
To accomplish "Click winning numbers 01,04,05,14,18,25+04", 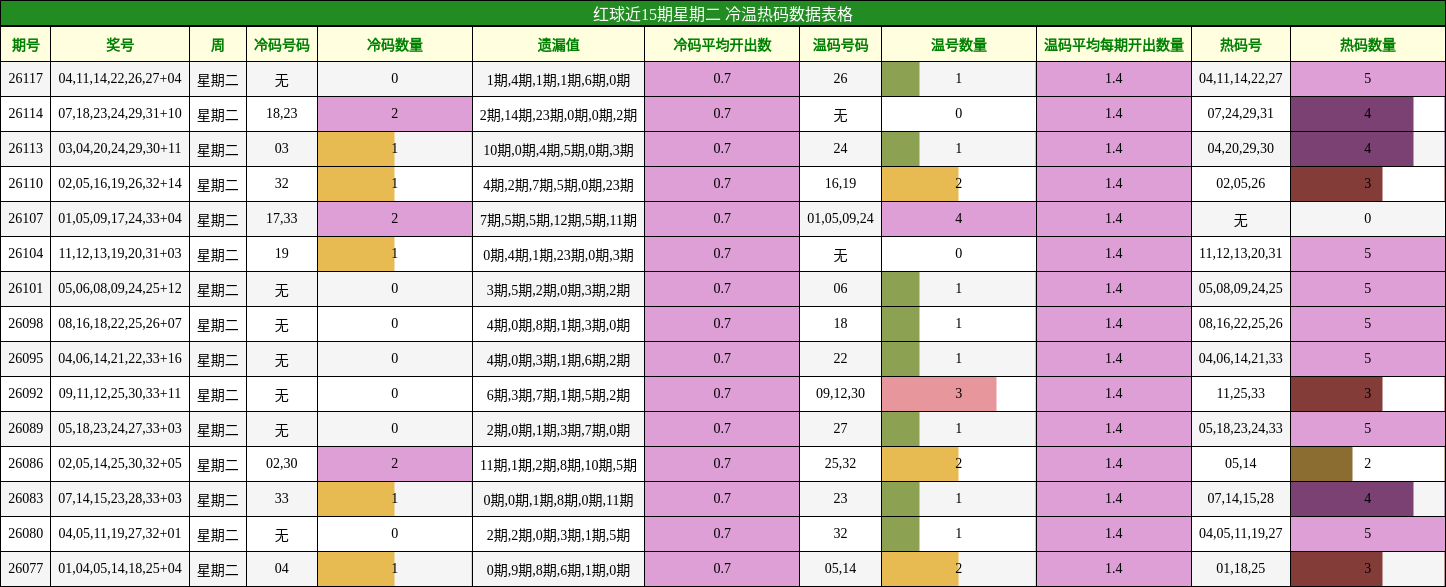I will click(x=120, y=569).
